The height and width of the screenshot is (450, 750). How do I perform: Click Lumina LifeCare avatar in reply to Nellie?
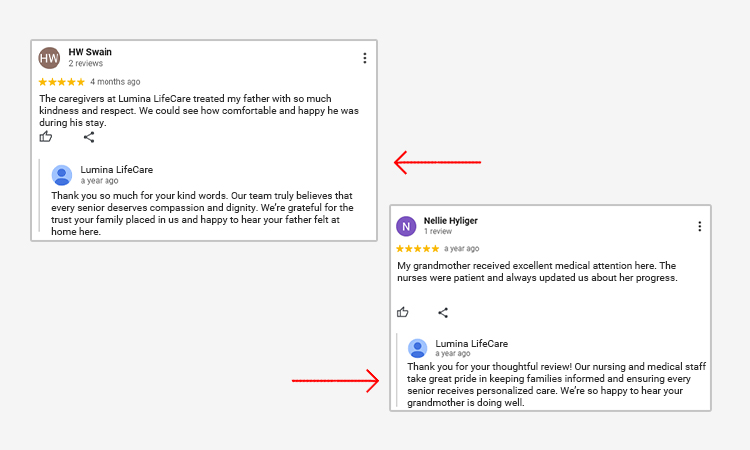(x=418, y=348)
